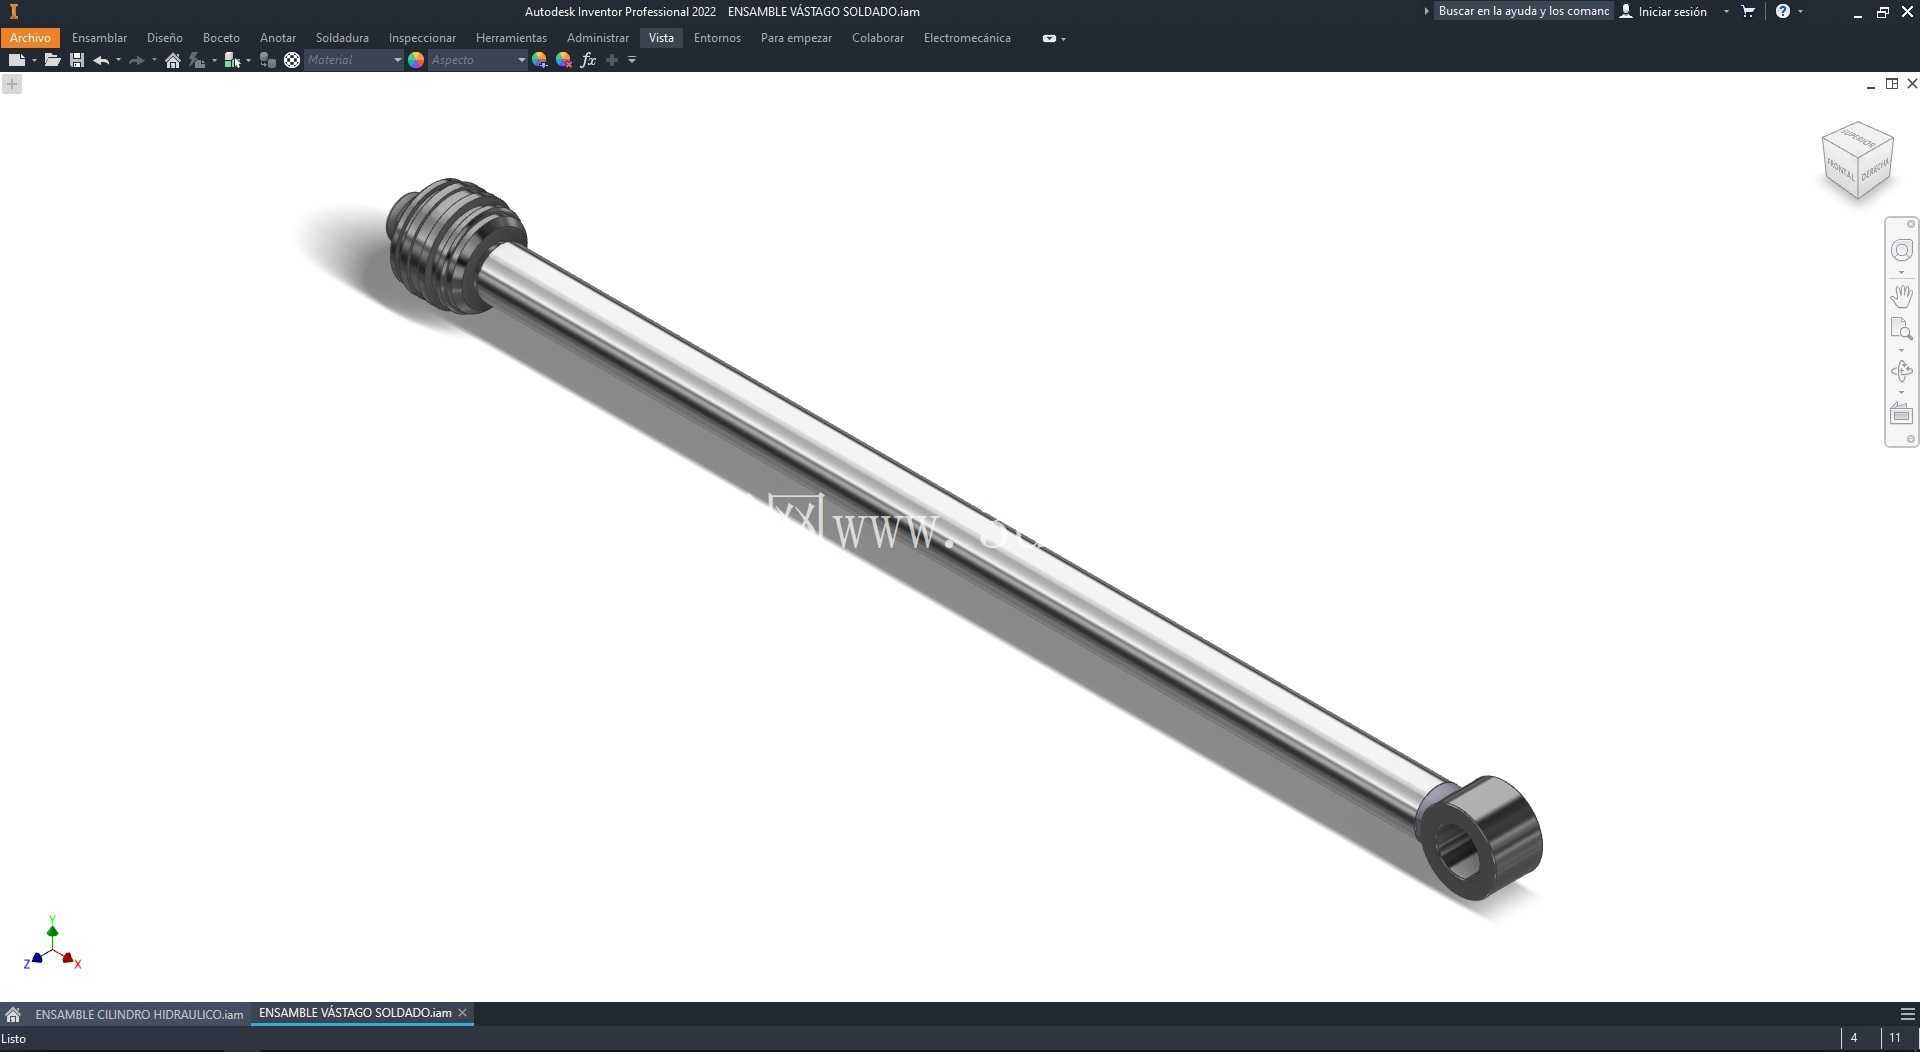Click Iniciar sesión sign-in button

[1663, 12]
